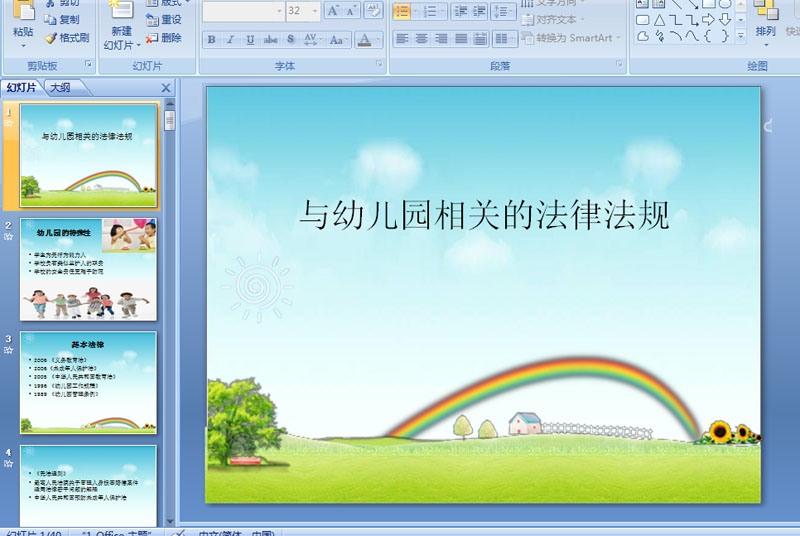Viewport: 800px width, 536px height.
Task: Switch to the 大纲 outline tab
Action: click(60, 87)
